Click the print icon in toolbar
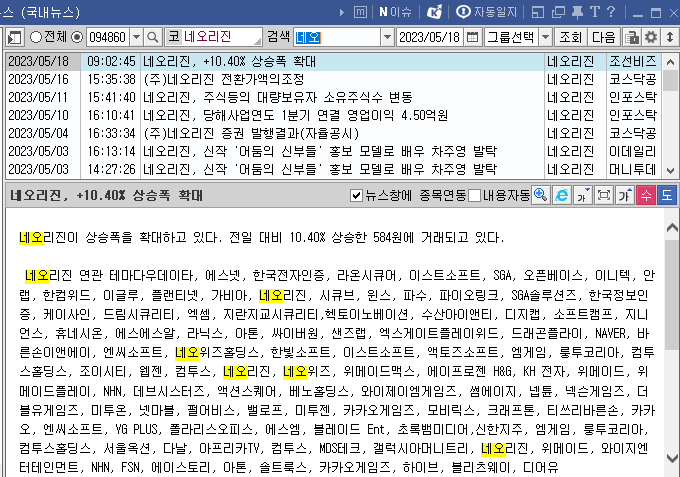The width and height of the screenshot is (680, 477). pos(632,37)
